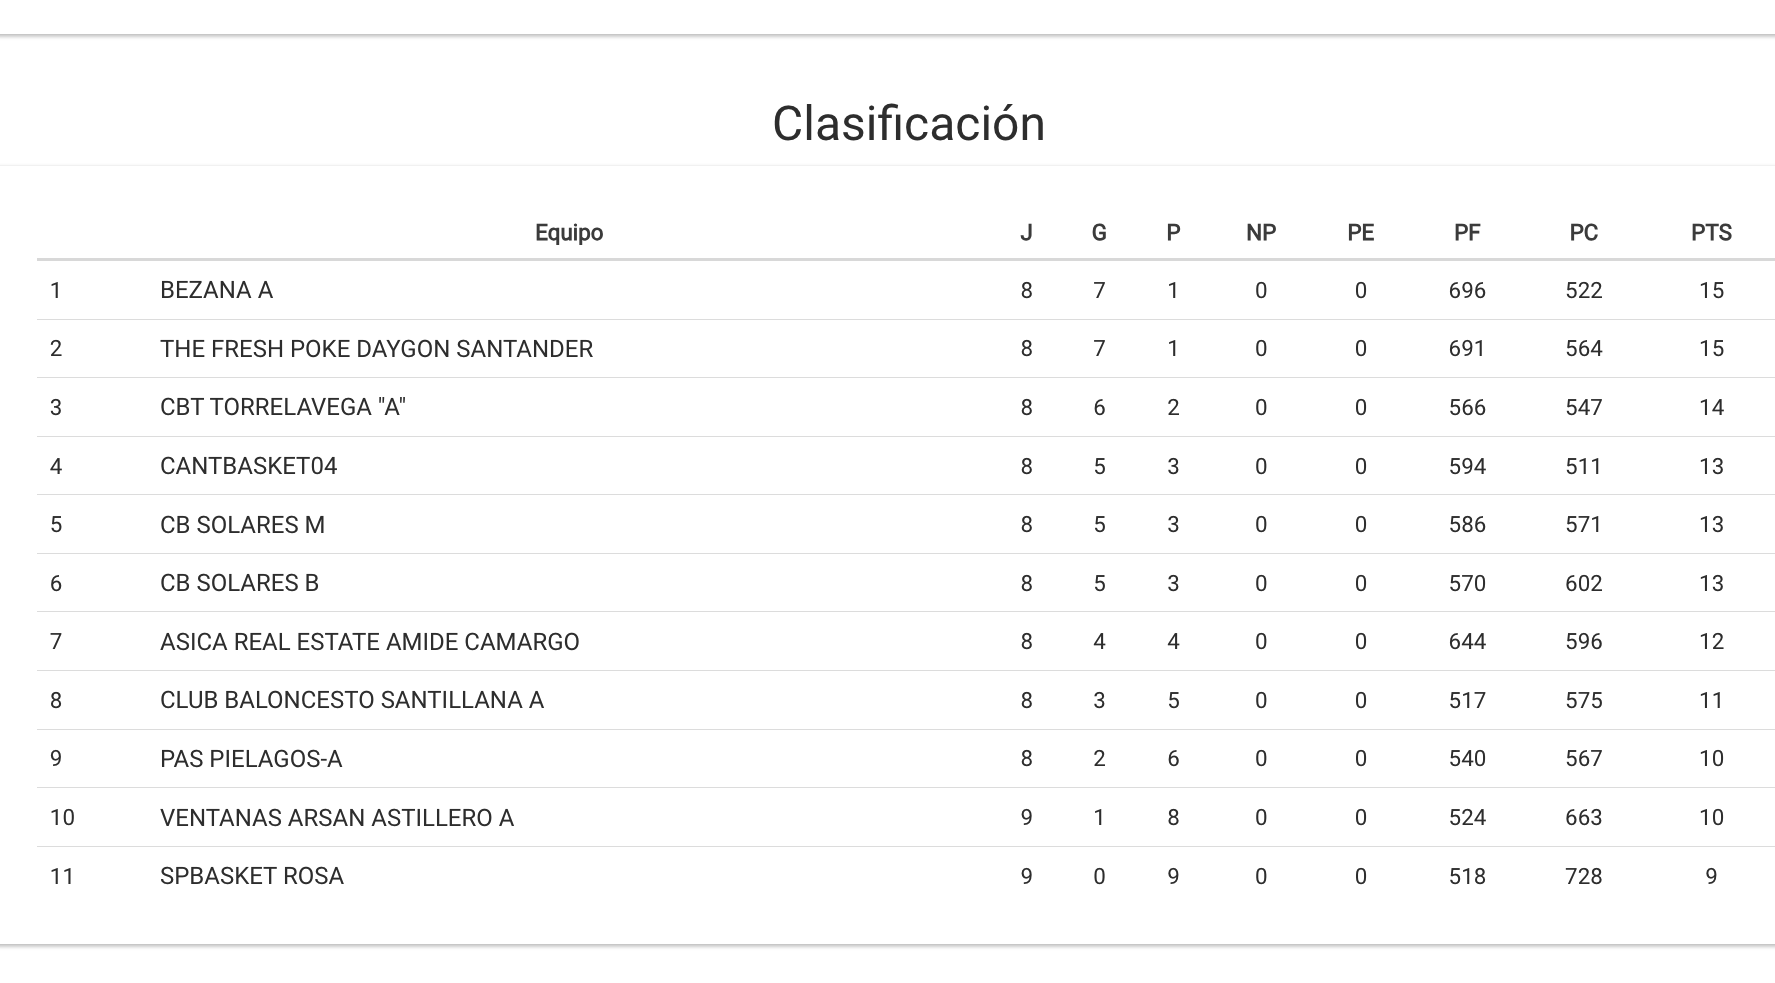
Task: Click the PTS column header
Action: pyautogui.click(x=1710, y=233)
